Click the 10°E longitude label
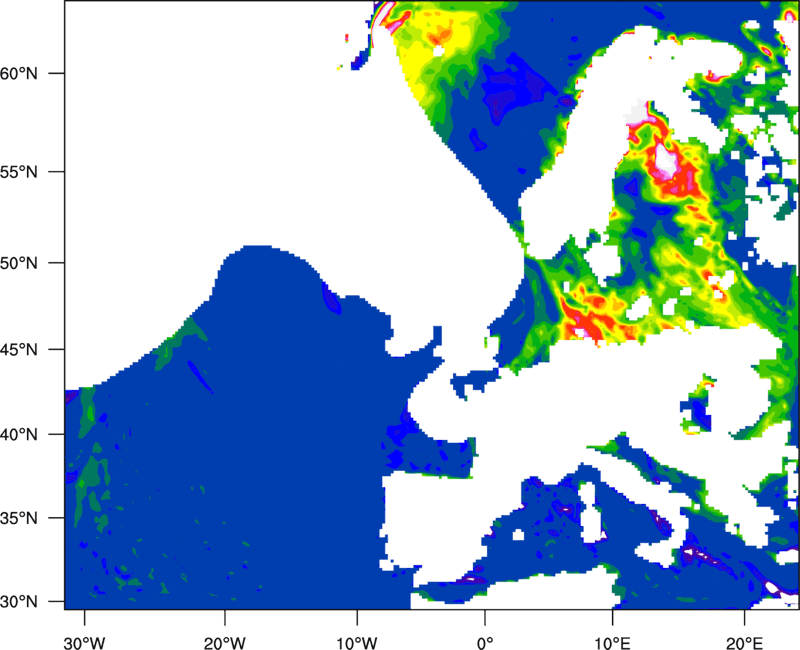 612,643
